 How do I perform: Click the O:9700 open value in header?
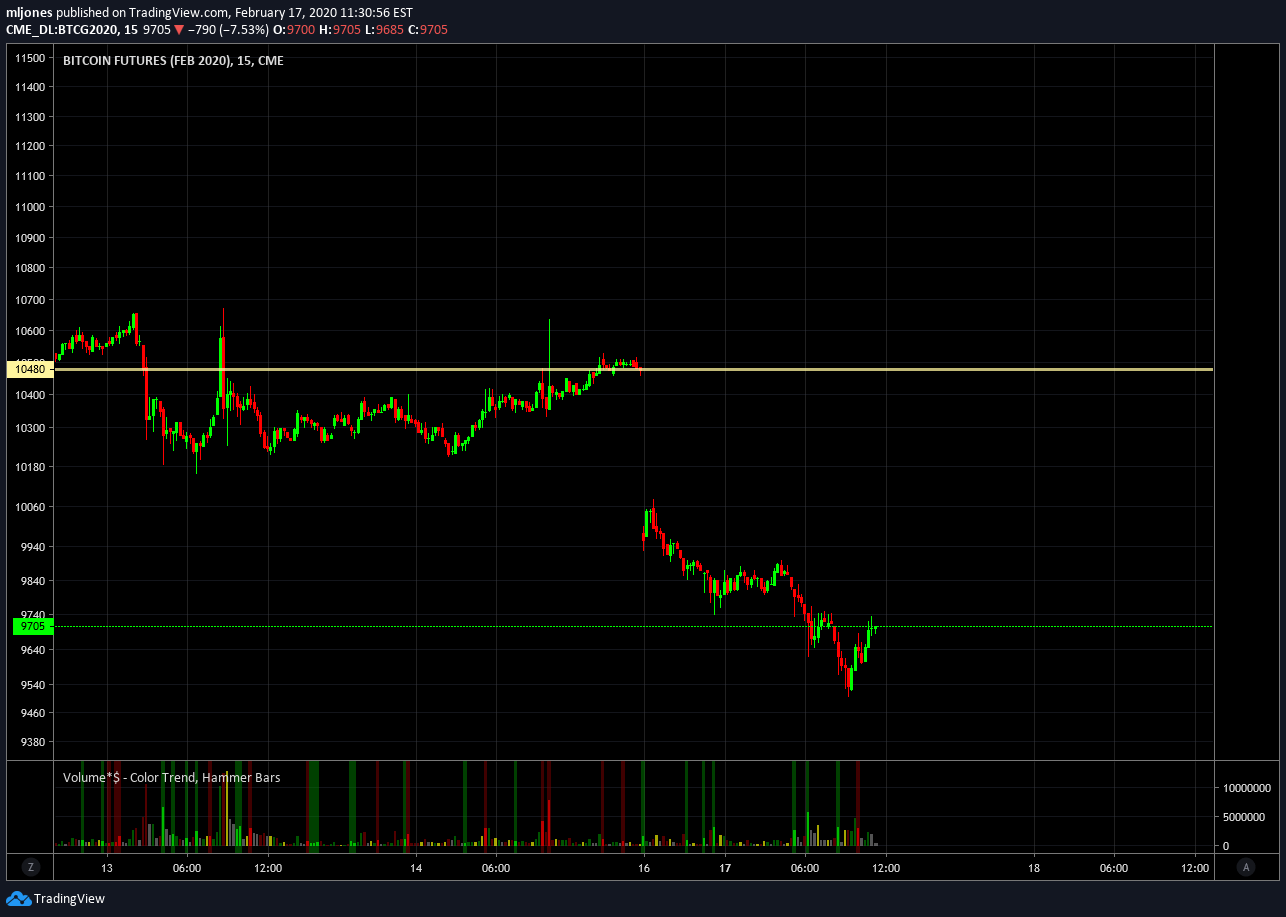click(x=295, y=29)
